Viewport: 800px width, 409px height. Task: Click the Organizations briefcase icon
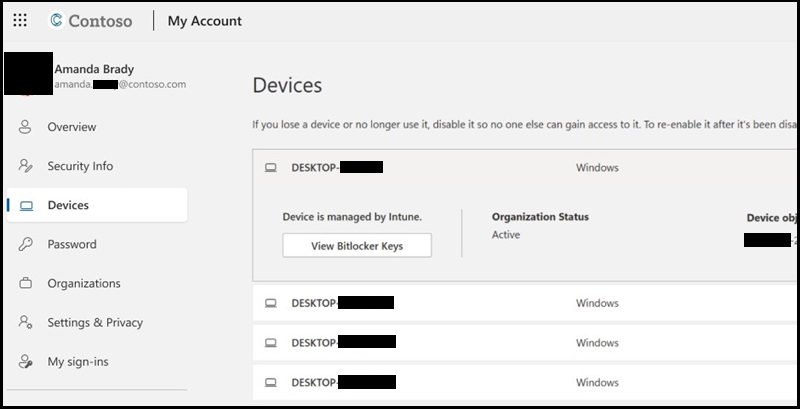(x=26, y=283)
